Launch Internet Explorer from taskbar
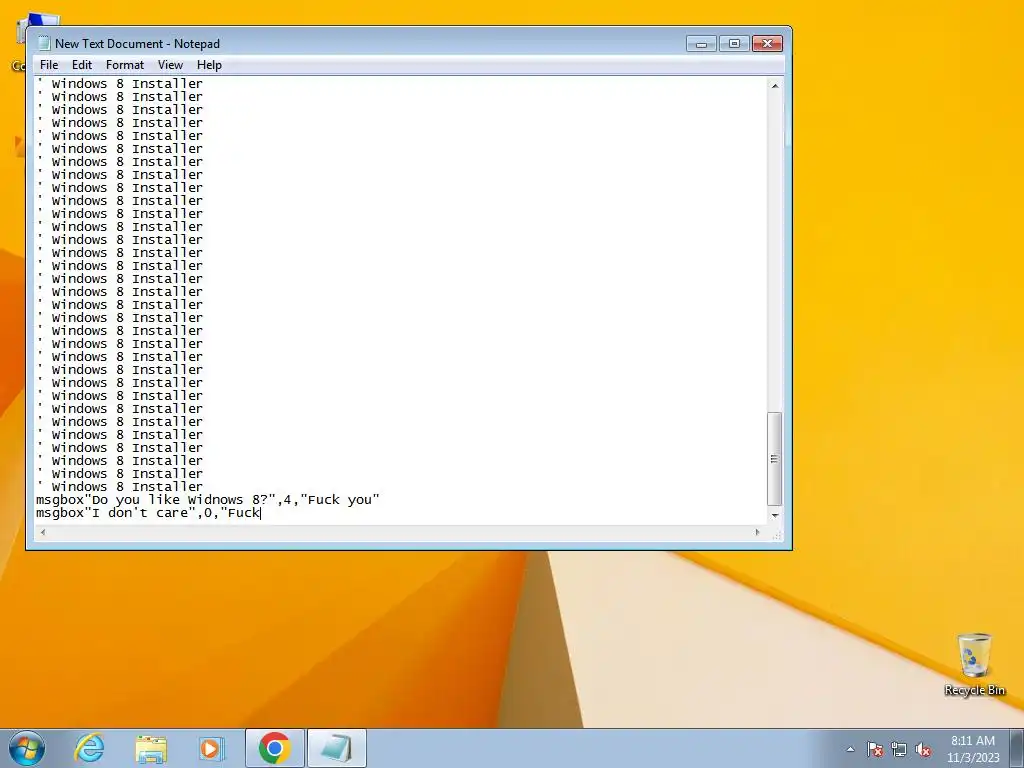 89,748
